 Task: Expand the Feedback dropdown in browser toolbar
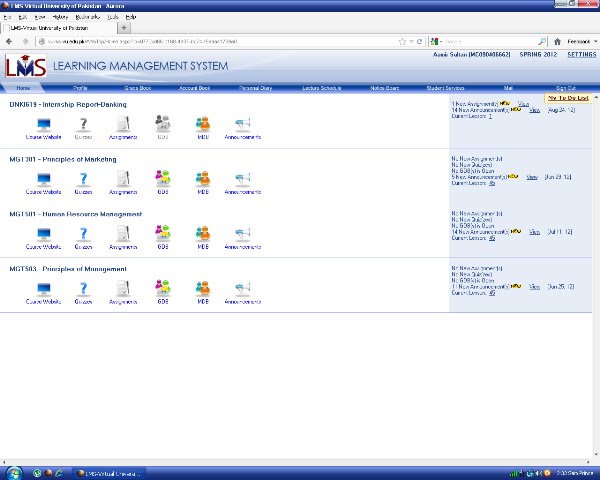(x=582, y=41)
